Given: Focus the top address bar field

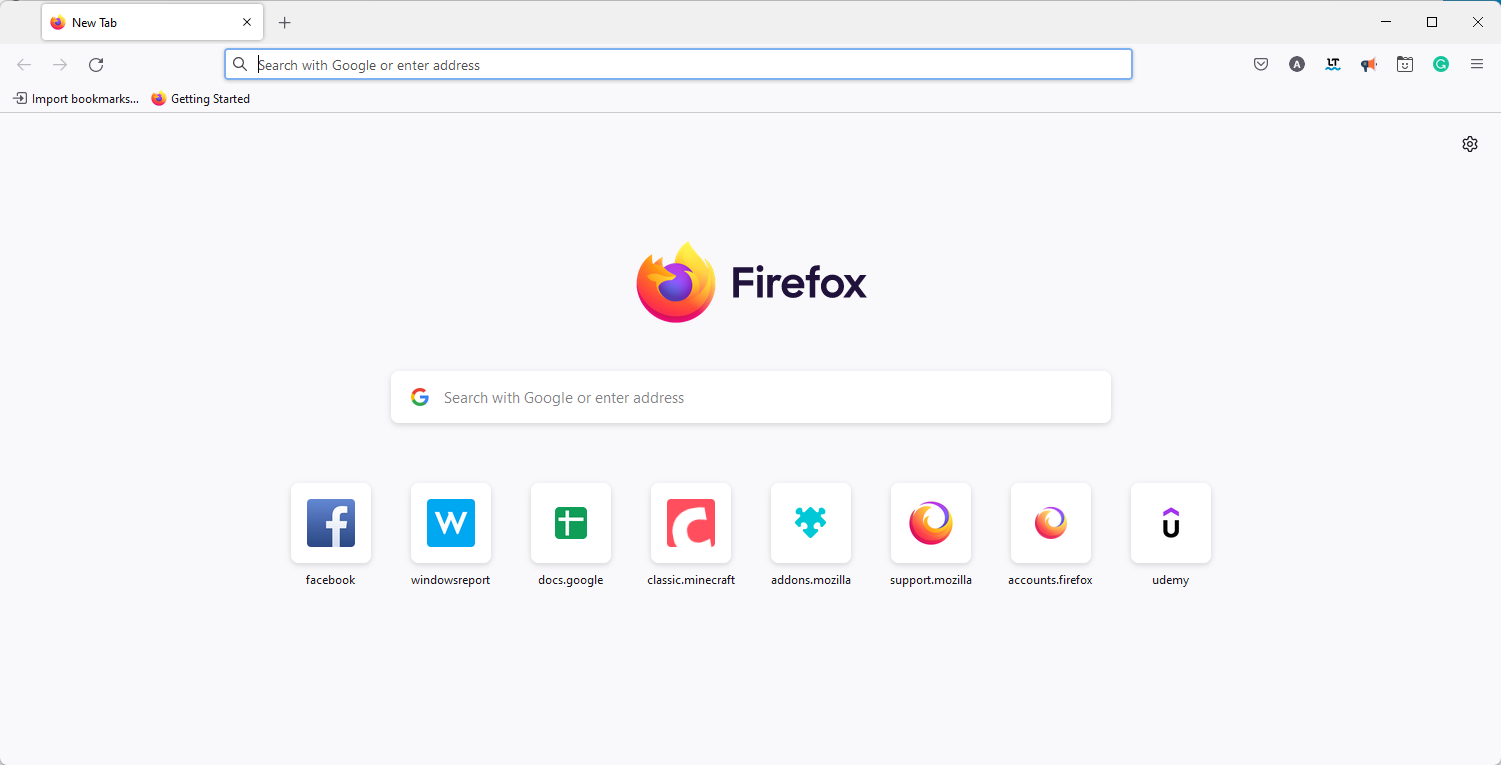Looking at the screenshot, I should click(x=678, y=65).
